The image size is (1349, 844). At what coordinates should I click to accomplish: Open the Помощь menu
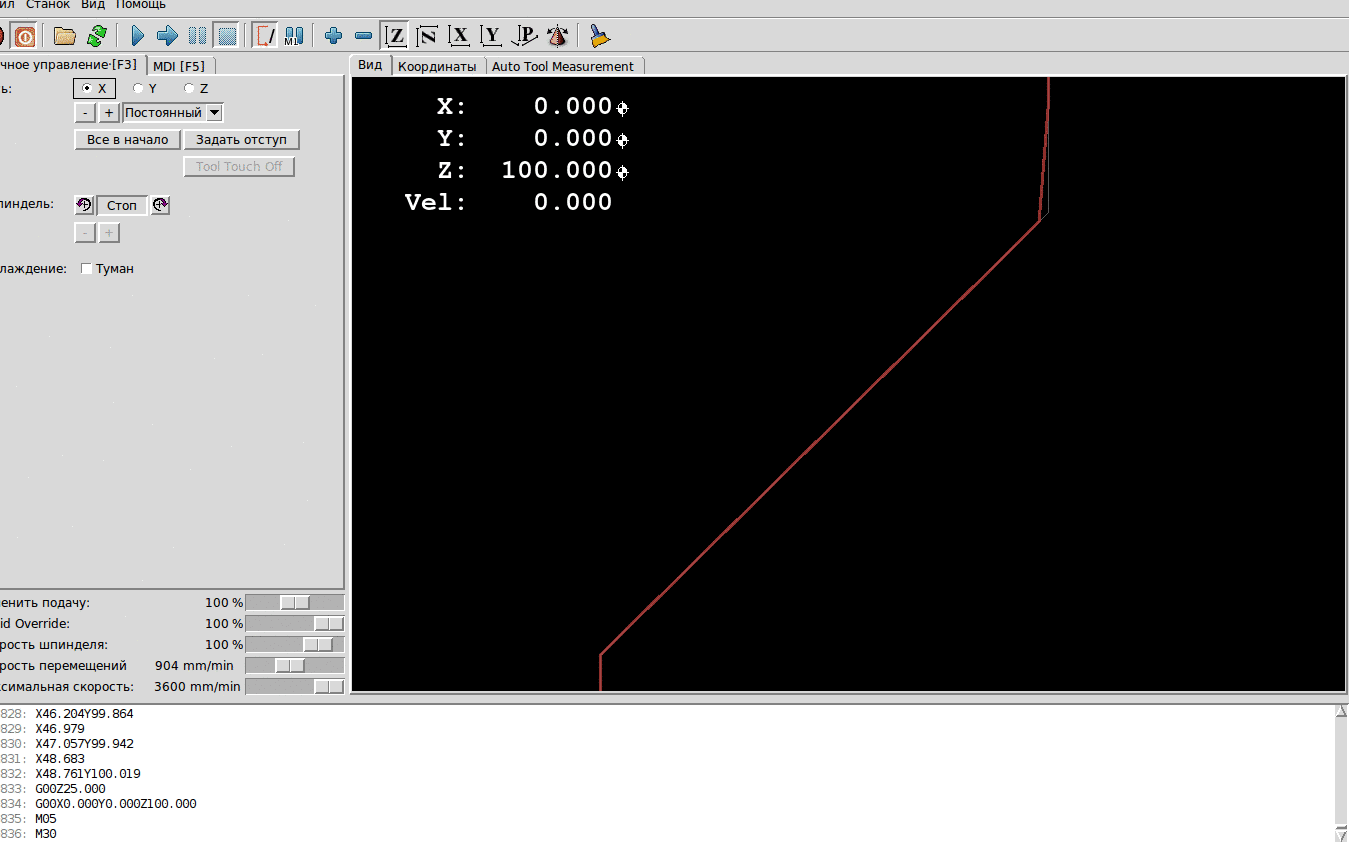[x=141, y=5]
